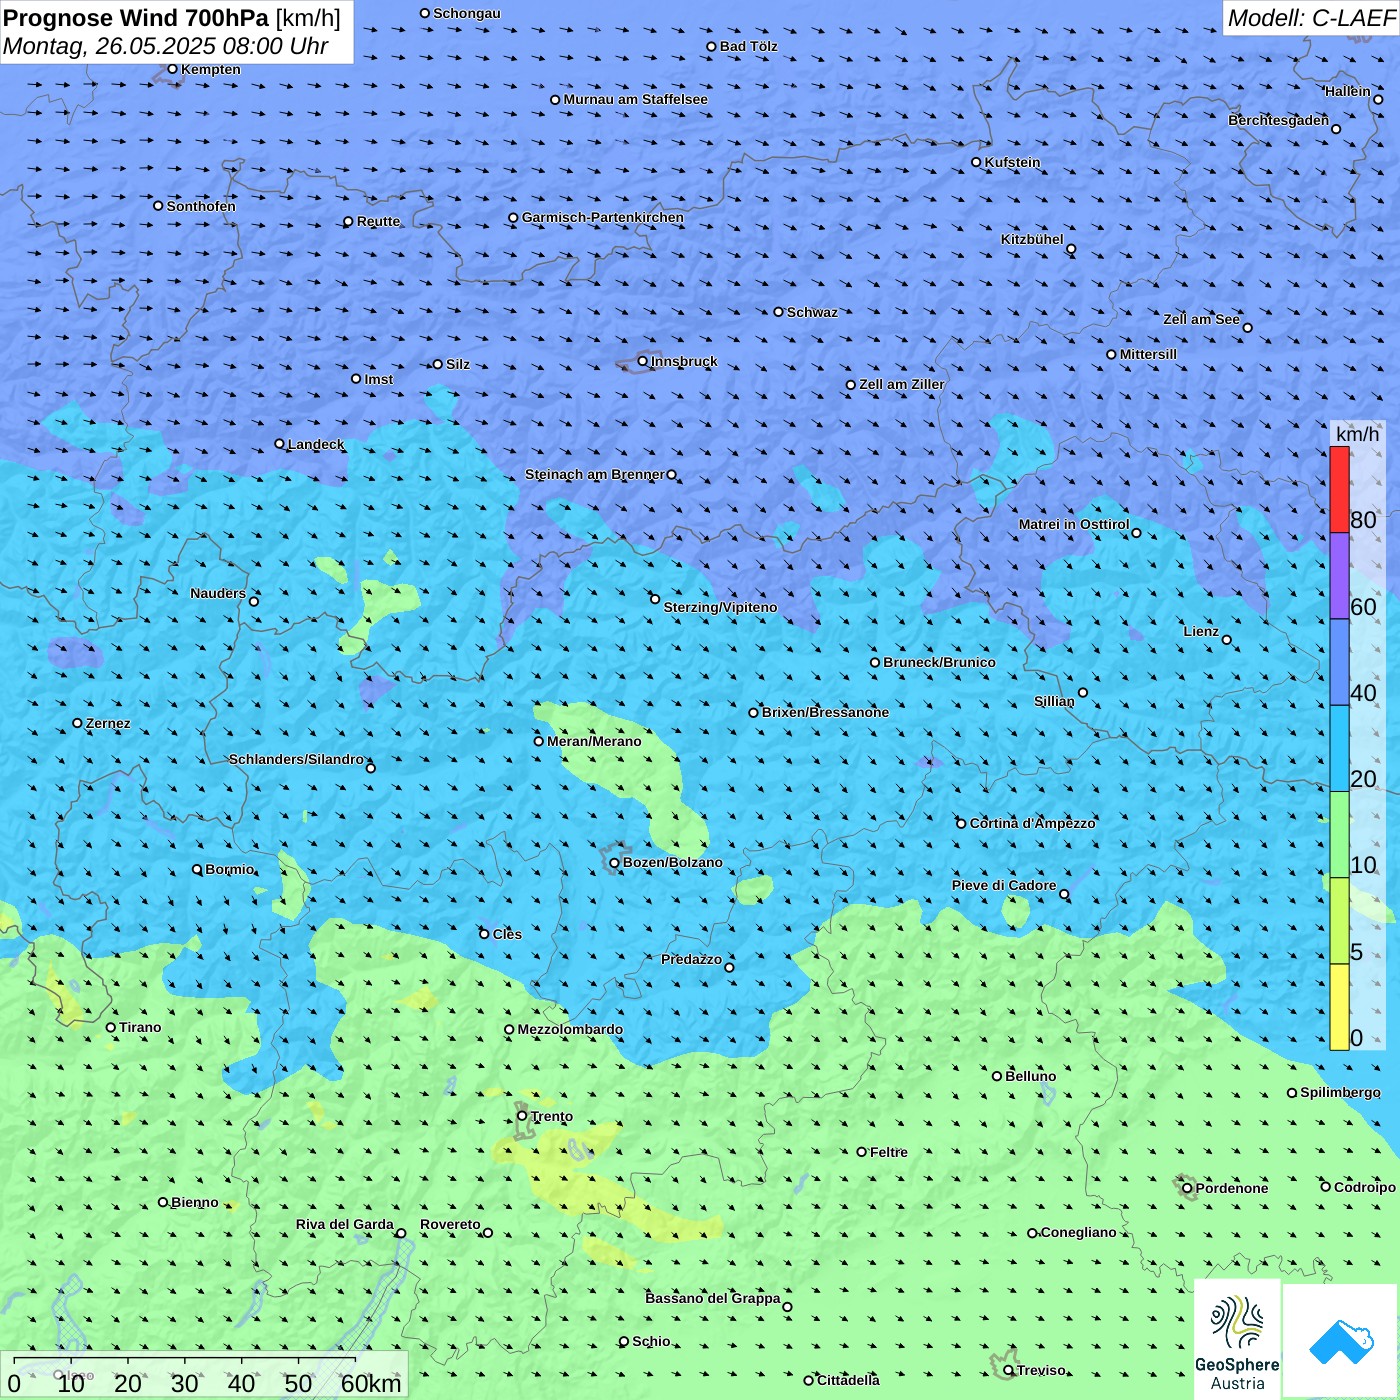Click the 'Zell am Ziller' label
This screenshot has width=1400, height=1400.
(x=901, y=384)
